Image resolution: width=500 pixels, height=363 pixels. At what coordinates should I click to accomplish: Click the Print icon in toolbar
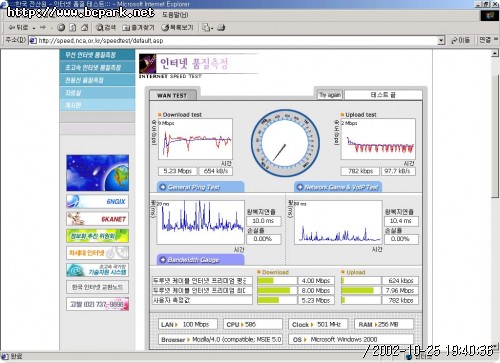pos(221,28)
